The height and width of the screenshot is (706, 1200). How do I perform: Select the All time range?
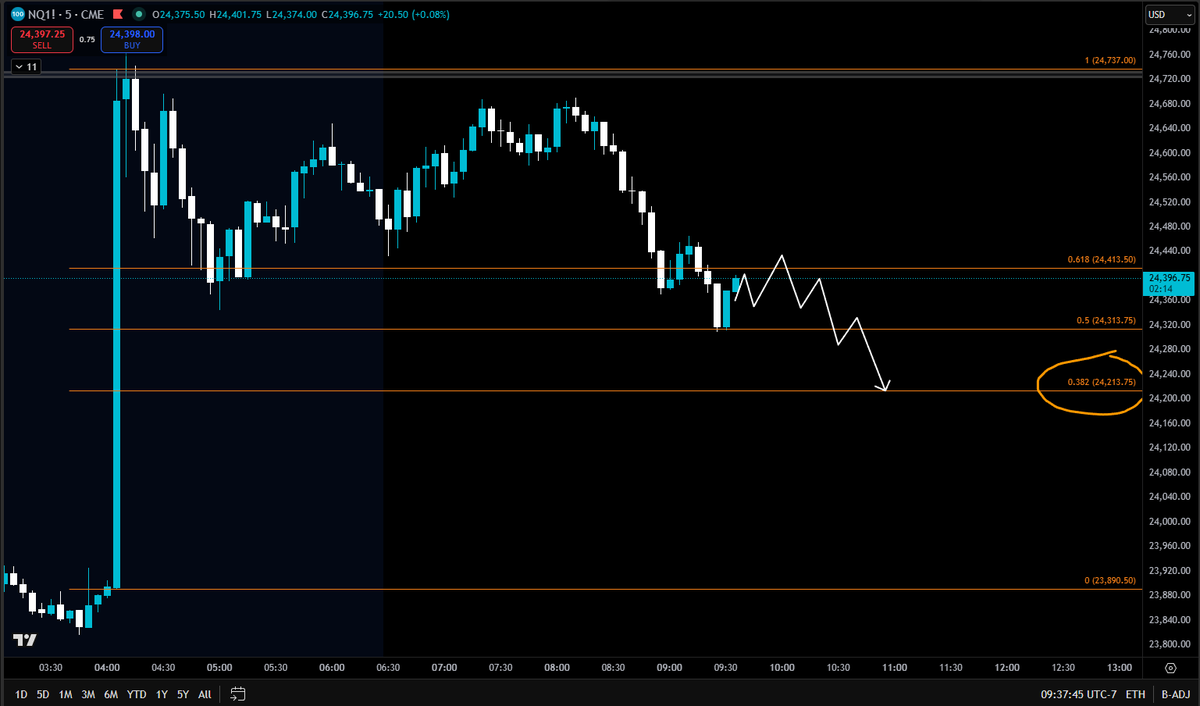point(205,693)
